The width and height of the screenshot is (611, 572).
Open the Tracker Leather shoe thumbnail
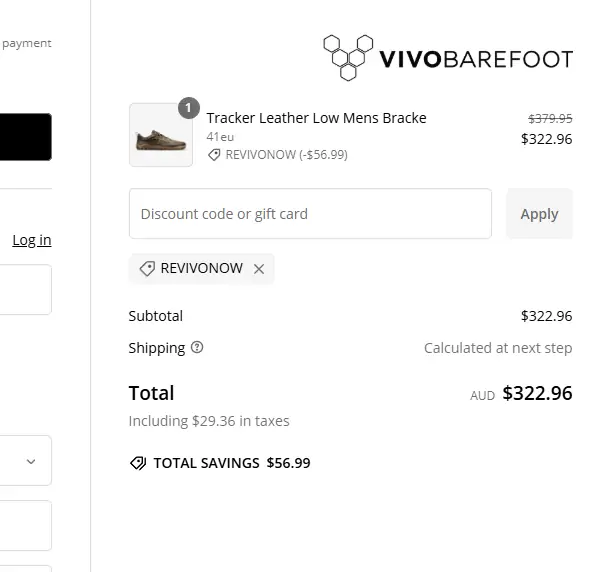[161, 135]
